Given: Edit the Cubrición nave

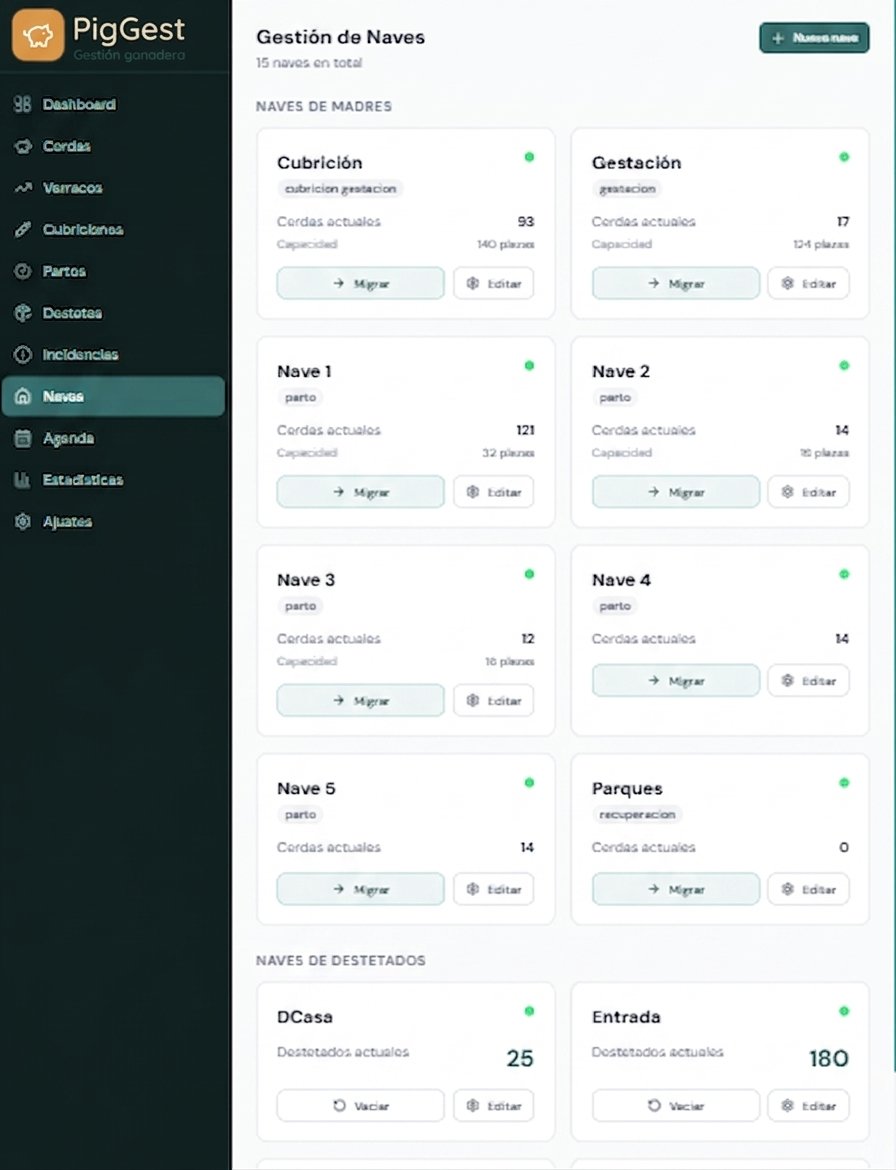Looking at the screenshot, I should (x=494, y=284).
